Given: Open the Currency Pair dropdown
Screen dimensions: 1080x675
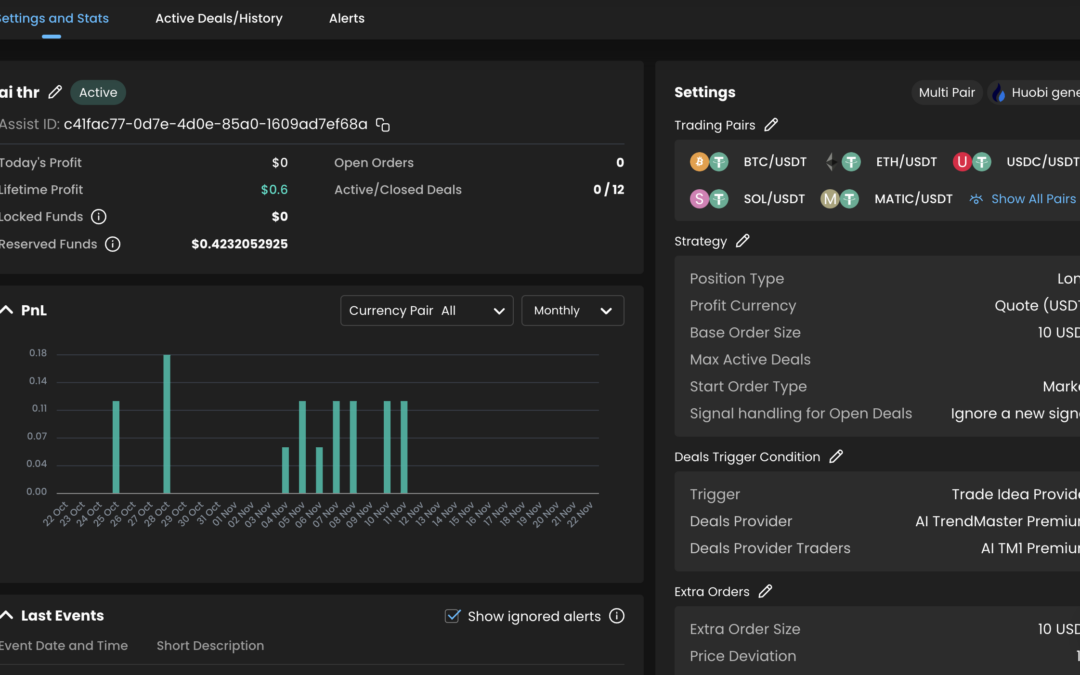Looking at the screenshot, I should tap(427, 311).
